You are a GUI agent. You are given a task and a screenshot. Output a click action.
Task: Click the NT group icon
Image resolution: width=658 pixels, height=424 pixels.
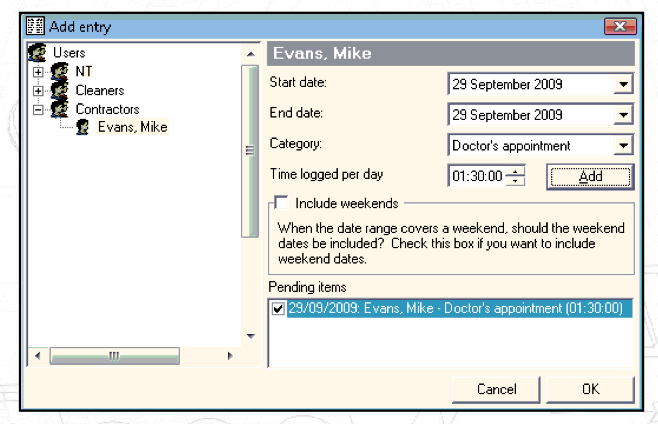pos(60,71)
